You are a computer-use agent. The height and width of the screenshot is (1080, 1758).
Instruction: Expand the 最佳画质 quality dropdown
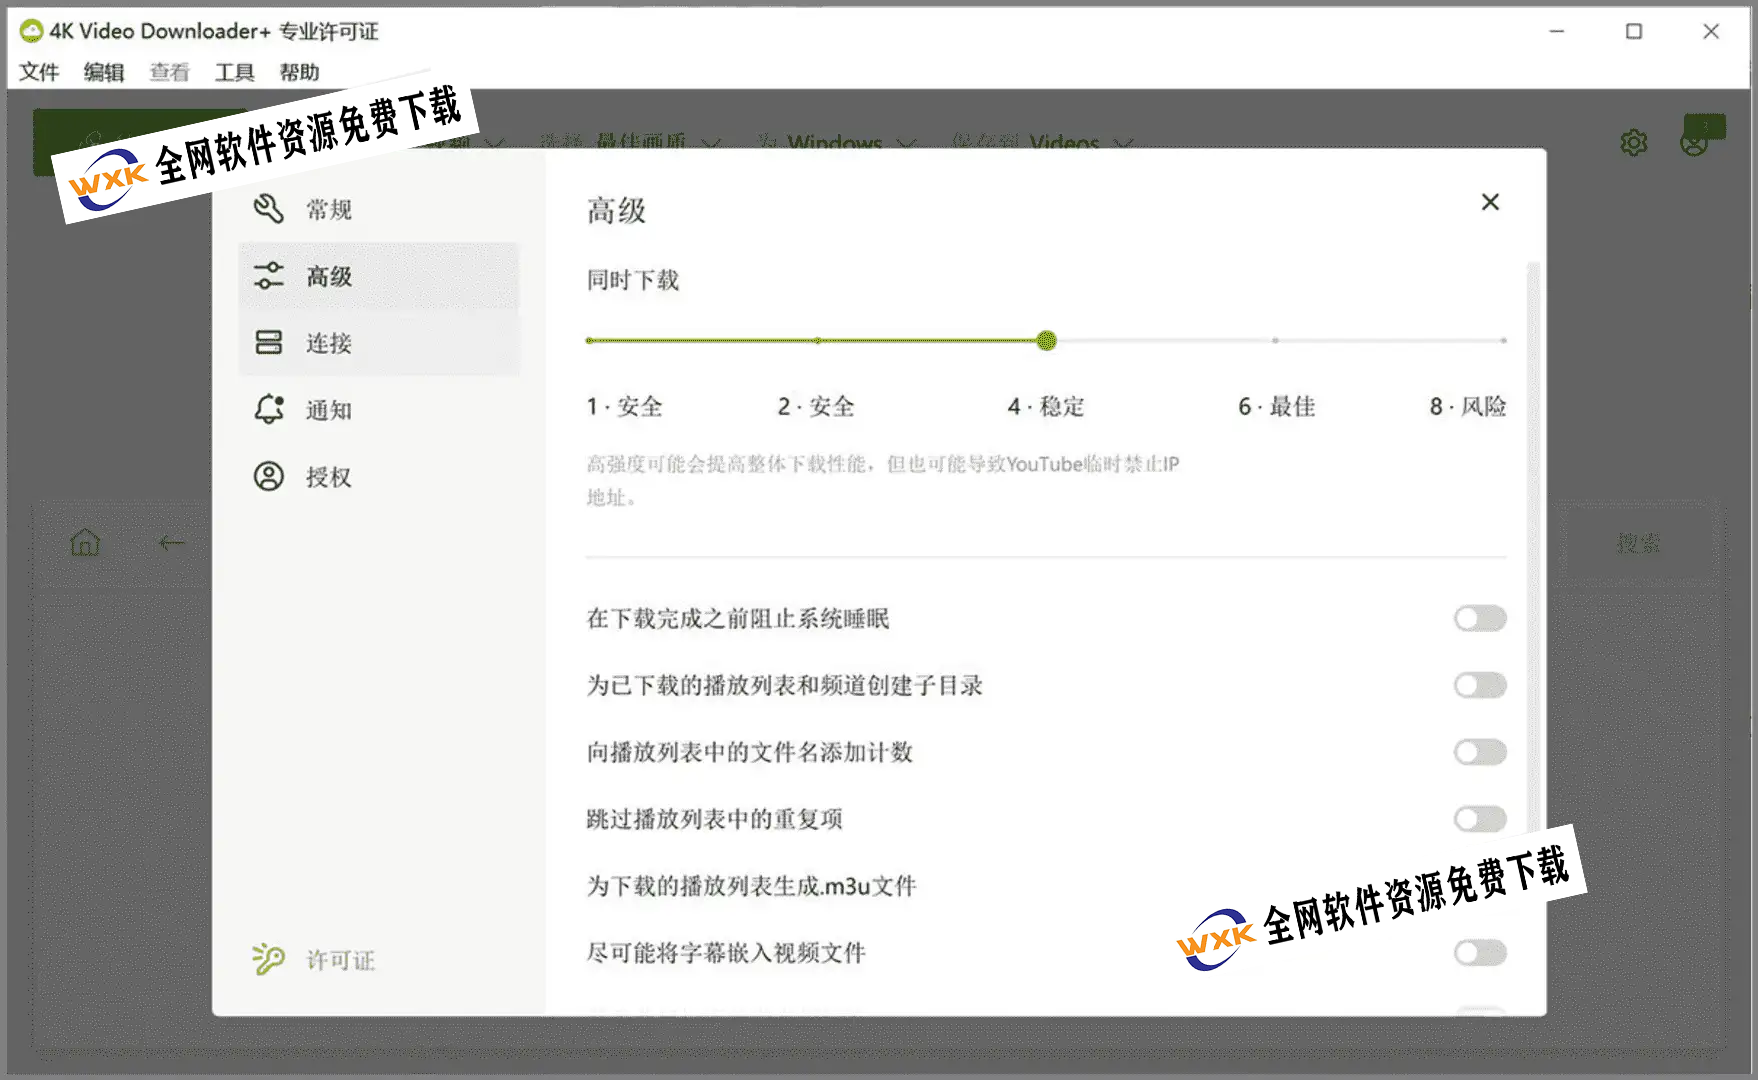click(x=657, y=142)
